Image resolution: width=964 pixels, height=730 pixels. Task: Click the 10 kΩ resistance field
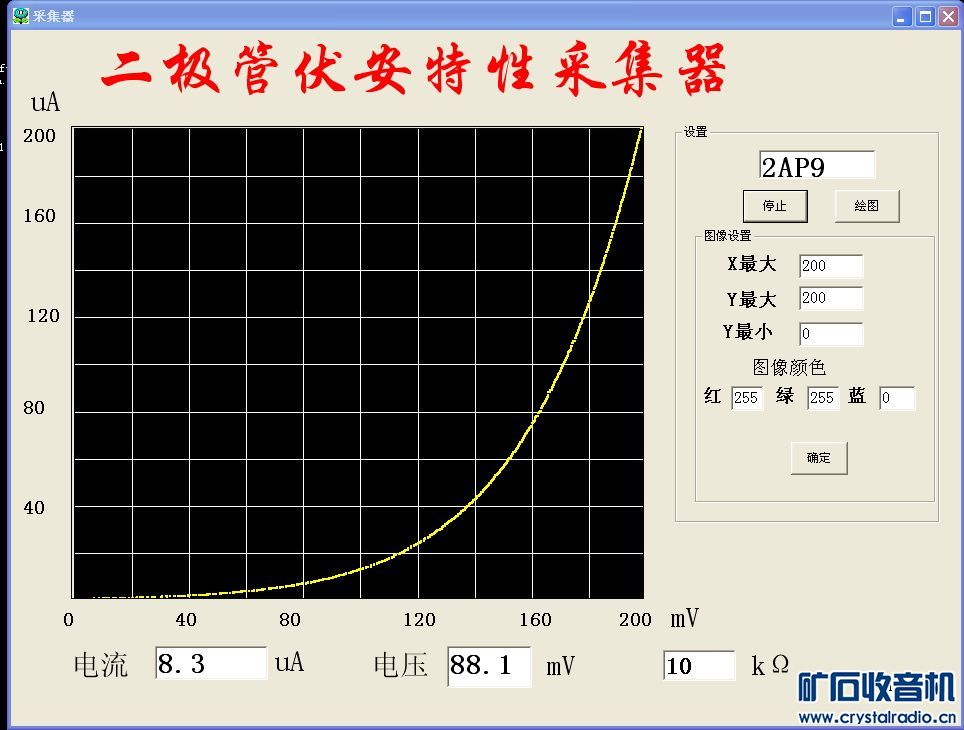click(x=699, y=665)
